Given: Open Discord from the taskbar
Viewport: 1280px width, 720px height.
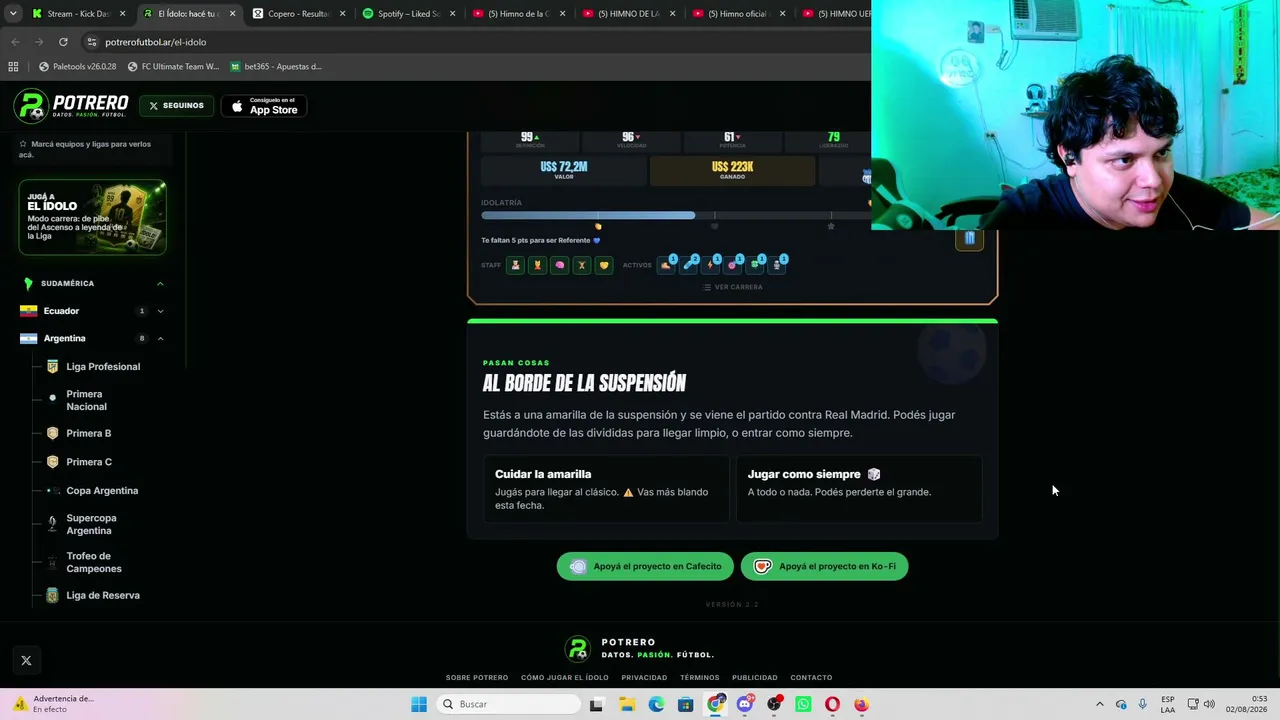Looking at the screenshot, I should coord(745,704).
